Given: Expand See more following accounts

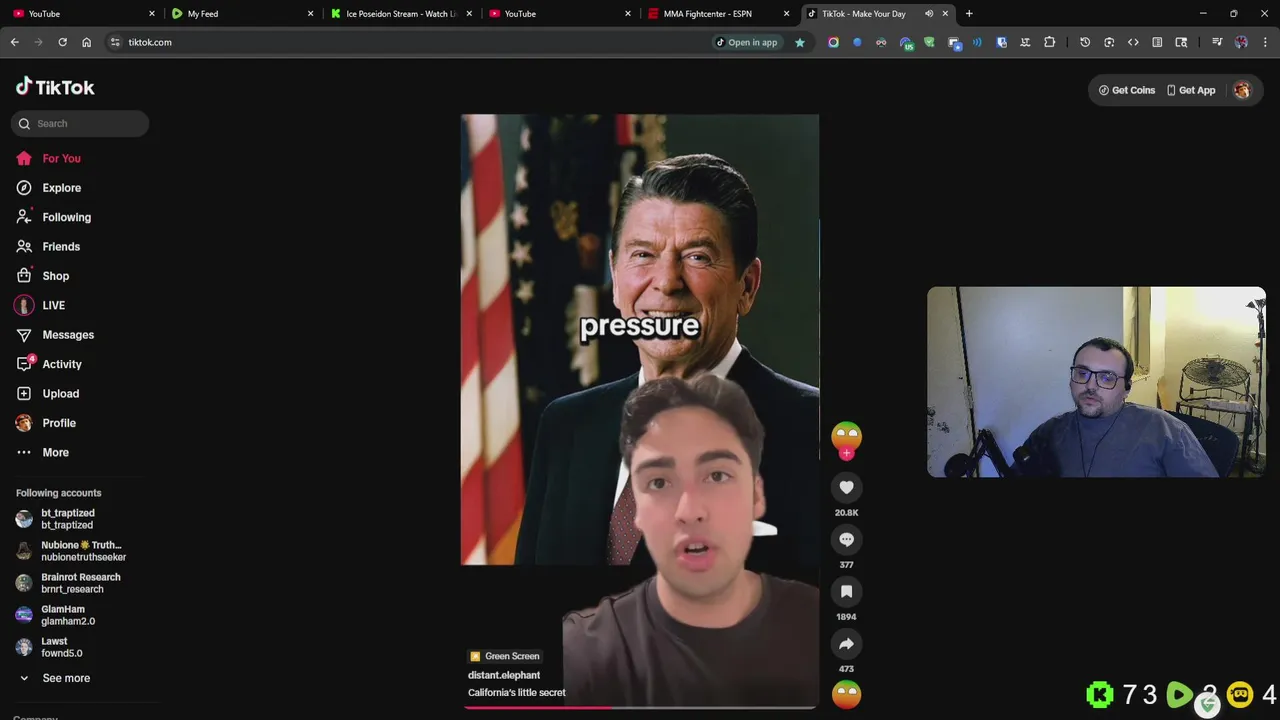Looking at the screenshot, I should click(x=54, y=678).
